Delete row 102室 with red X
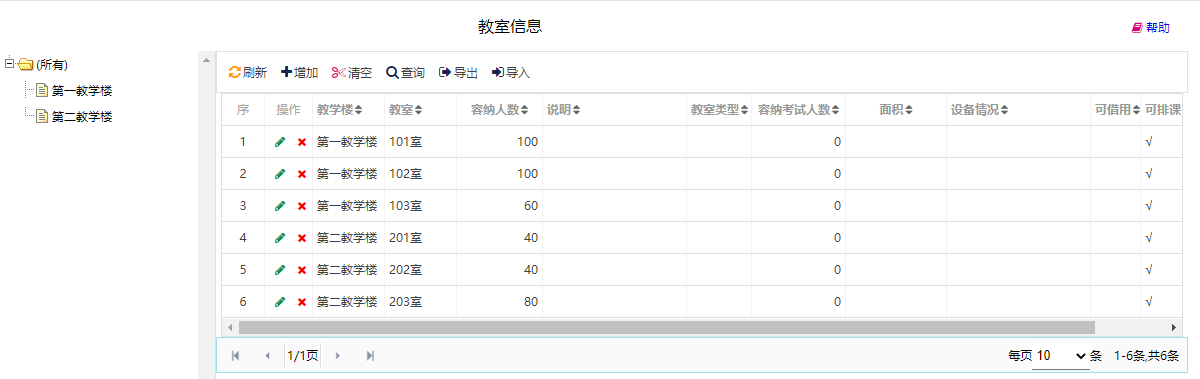This screenshot has width=1200, height=379. [x=301, y=174]
